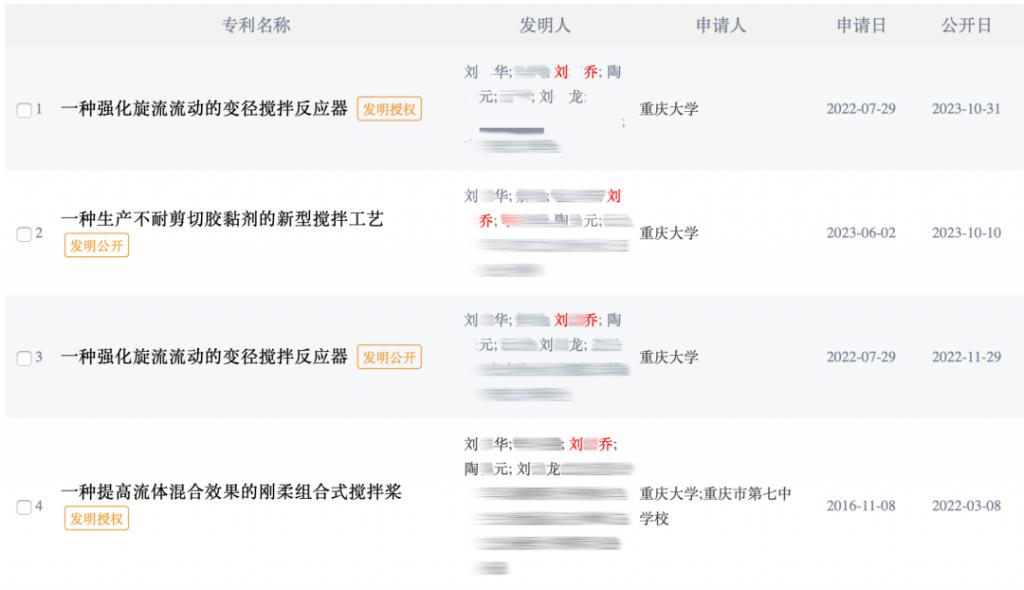Sort by the 公开日 column header
1024x590 pixels.
(966, 25)
